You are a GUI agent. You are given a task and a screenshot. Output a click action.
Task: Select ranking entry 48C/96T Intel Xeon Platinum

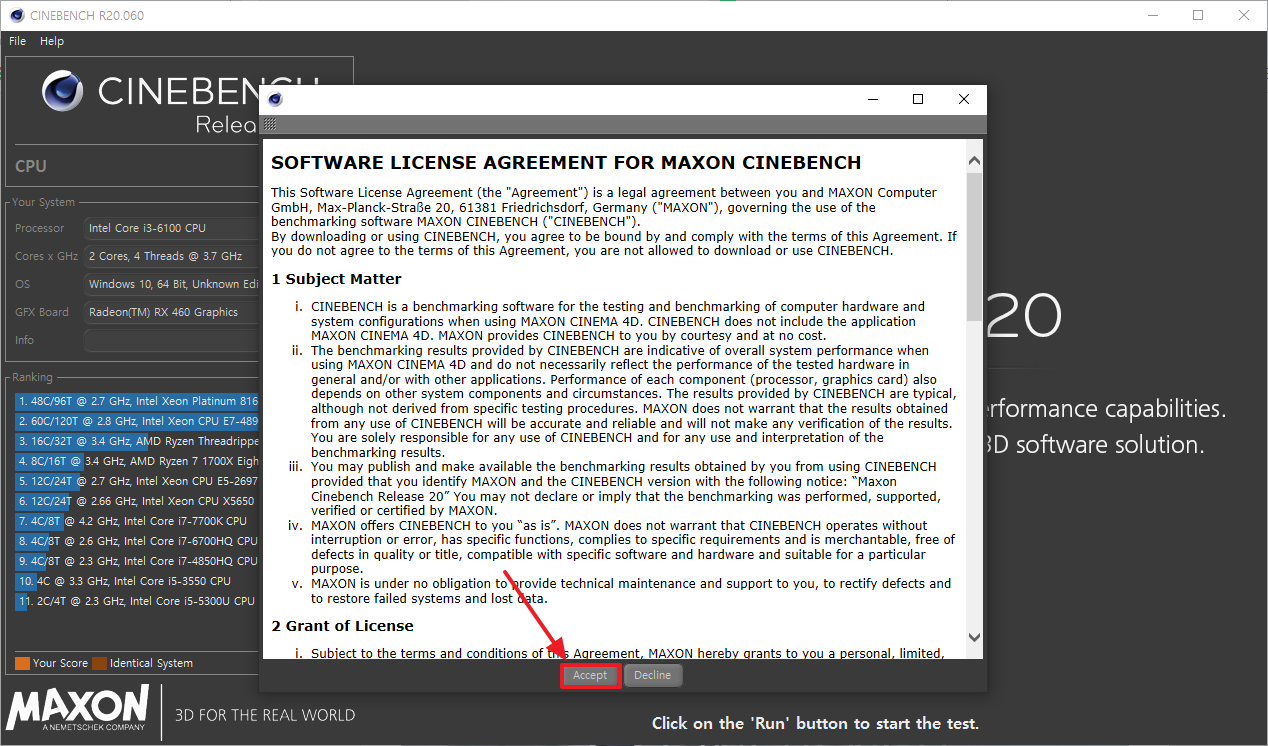click(137, 401)
